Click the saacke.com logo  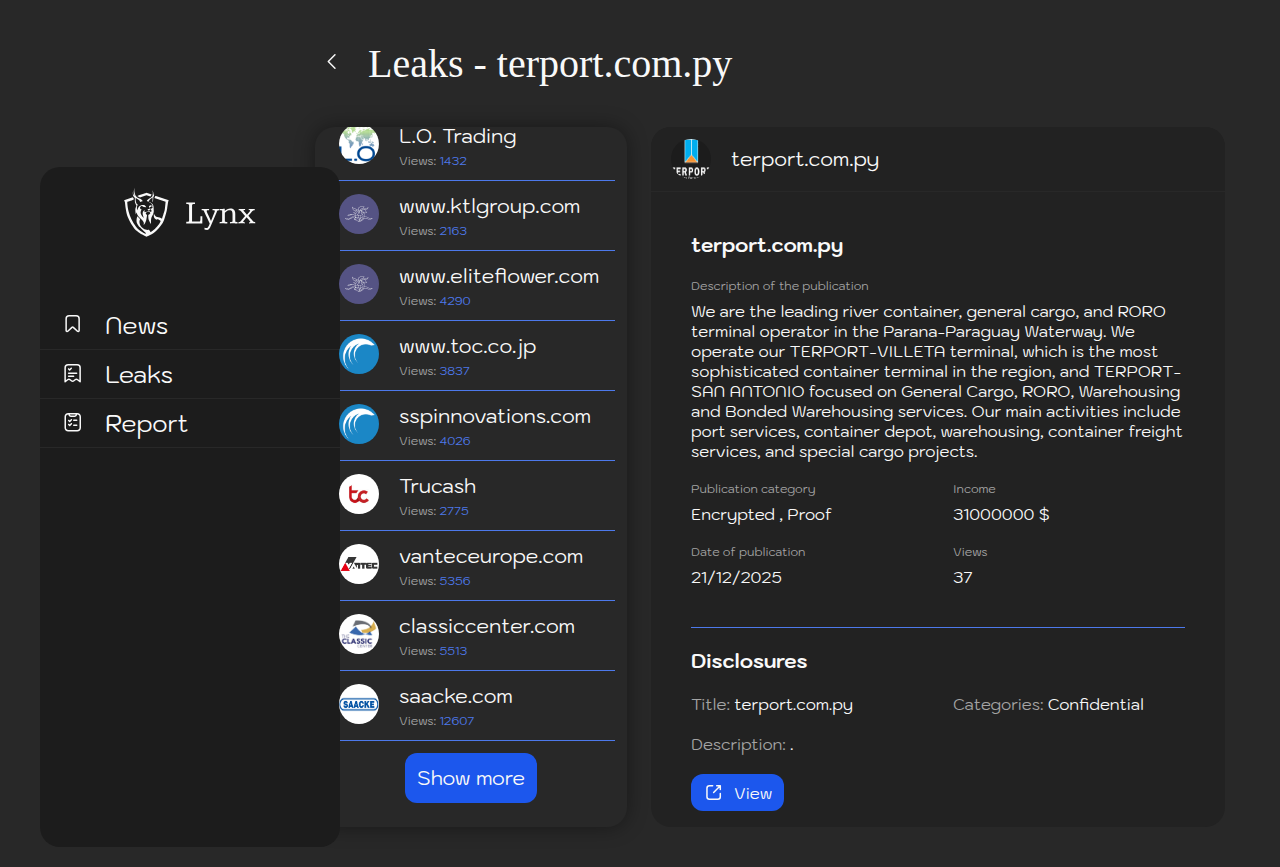pyautogui.click(x=359, y=704)
